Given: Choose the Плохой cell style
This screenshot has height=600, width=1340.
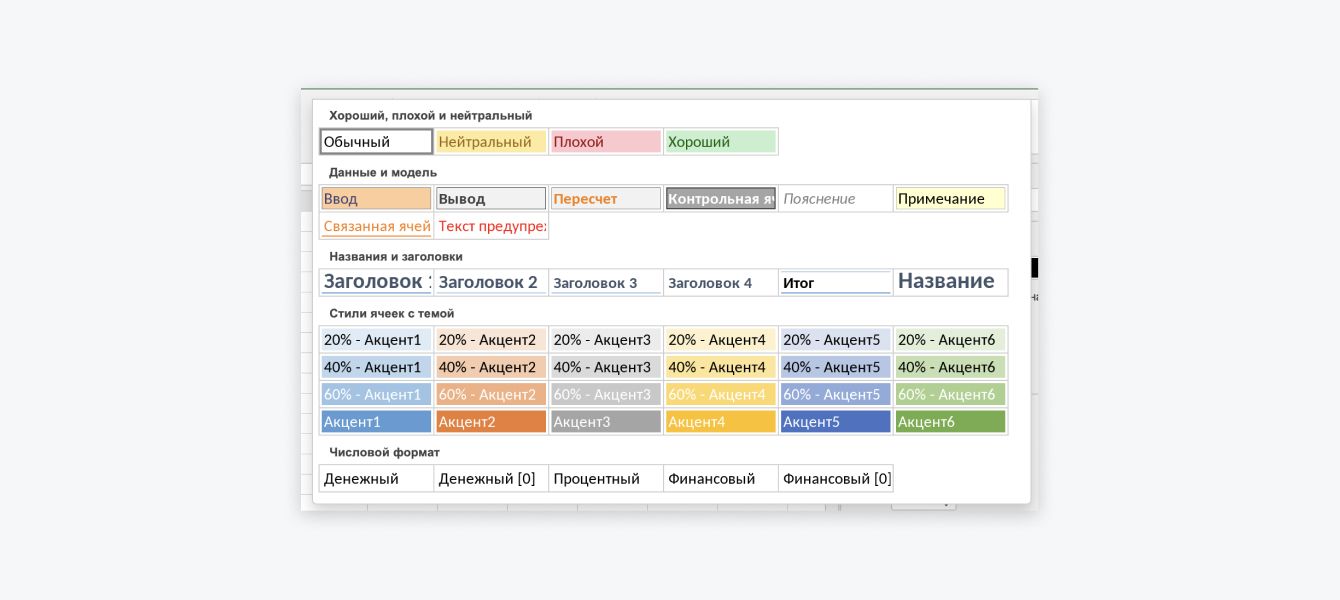Looking at the screenshot, I should click(x=606, y=142).
